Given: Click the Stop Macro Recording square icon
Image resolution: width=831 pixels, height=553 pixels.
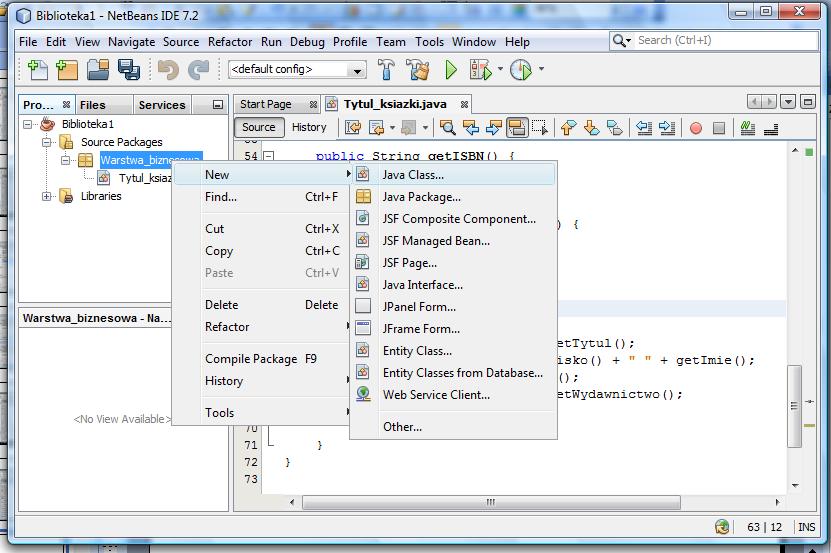Looking at the screenshot, I should click(x=719, y=128).
